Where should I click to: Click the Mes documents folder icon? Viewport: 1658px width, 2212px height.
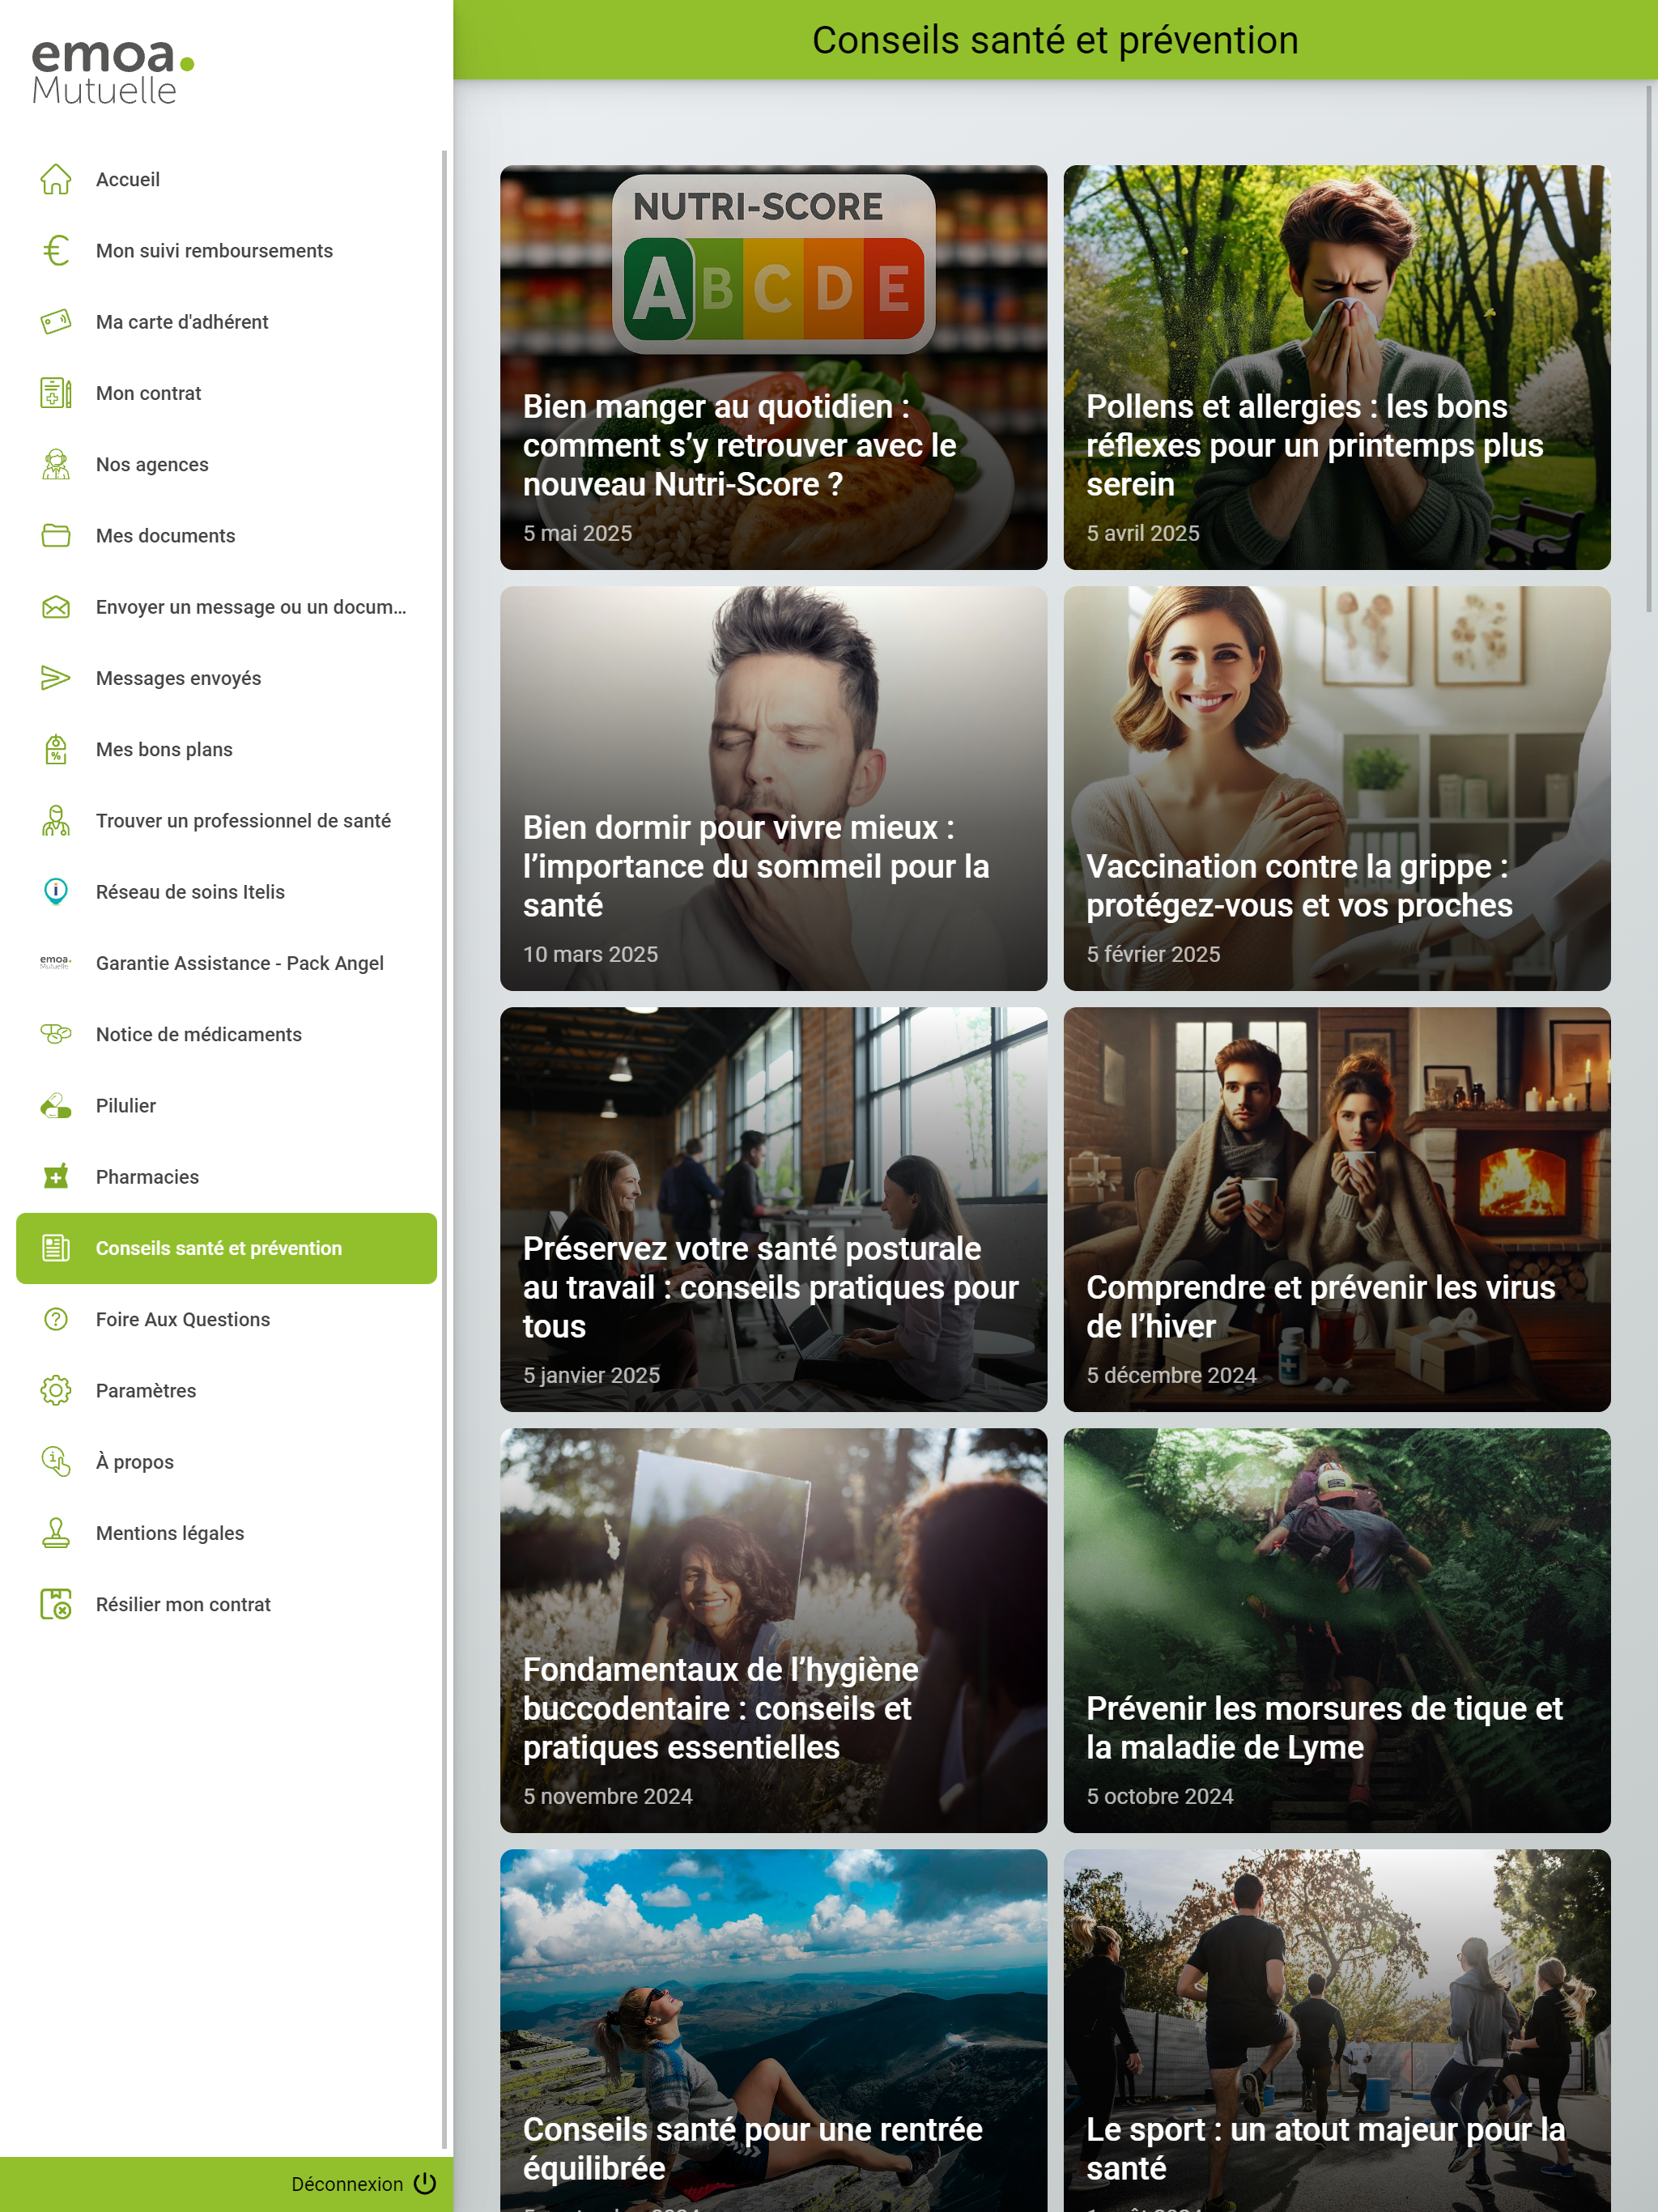click(56, 535)
